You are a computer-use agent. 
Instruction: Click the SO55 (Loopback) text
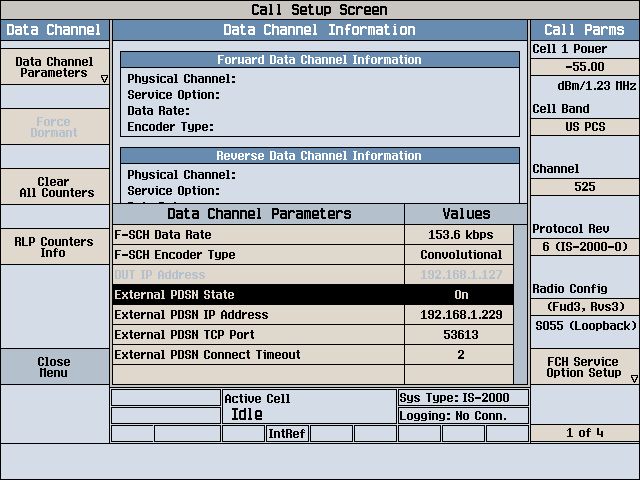pyautogui.click(x=585, y=326)
